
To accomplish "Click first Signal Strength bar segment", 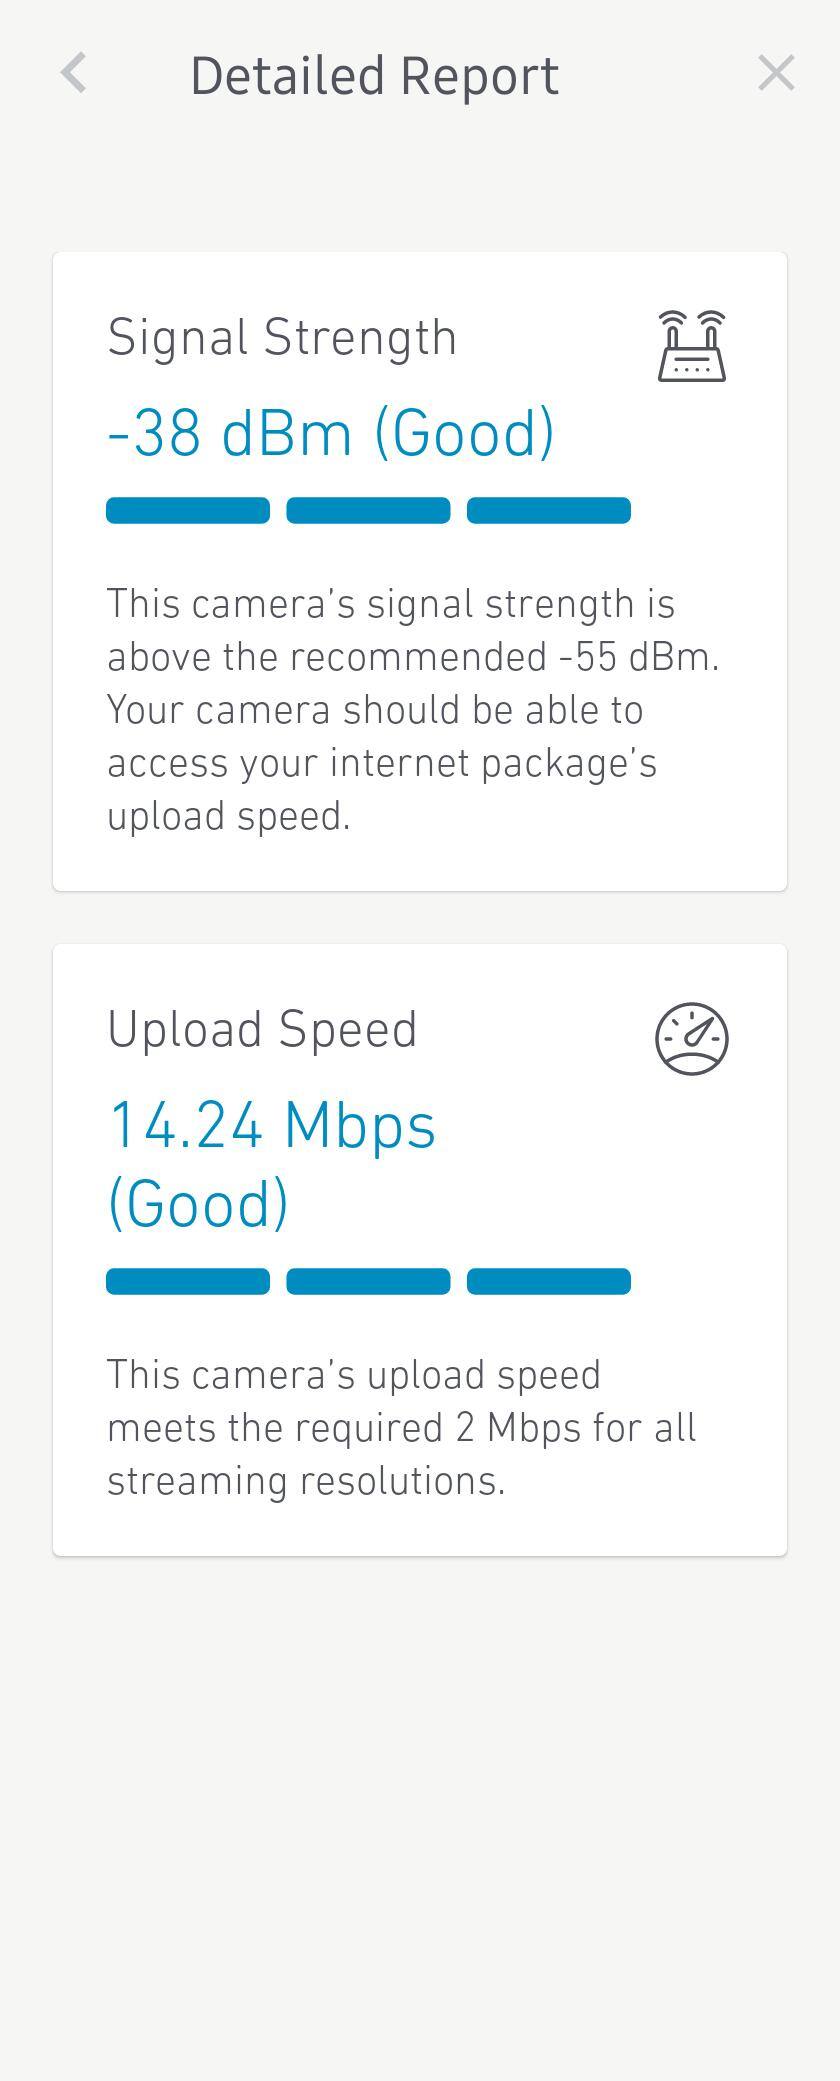I will tap(188, 510).
